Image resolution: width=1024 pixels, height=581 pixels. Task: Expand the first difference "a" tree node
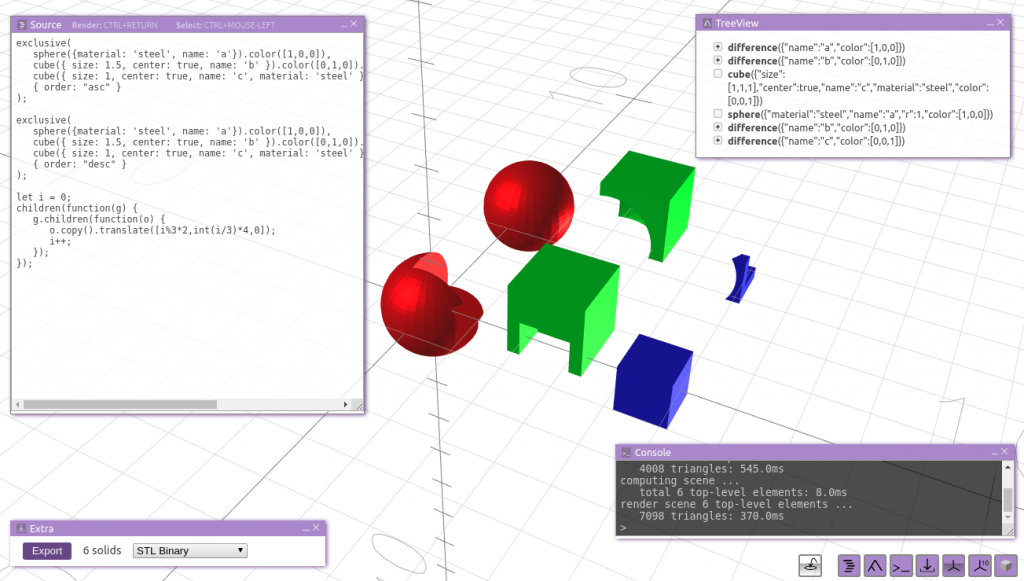(717, 47)
